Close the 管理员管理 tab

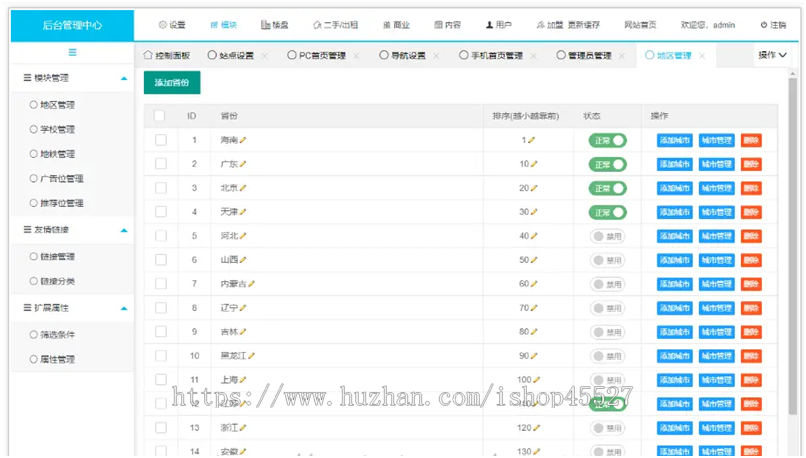(622, 56)
